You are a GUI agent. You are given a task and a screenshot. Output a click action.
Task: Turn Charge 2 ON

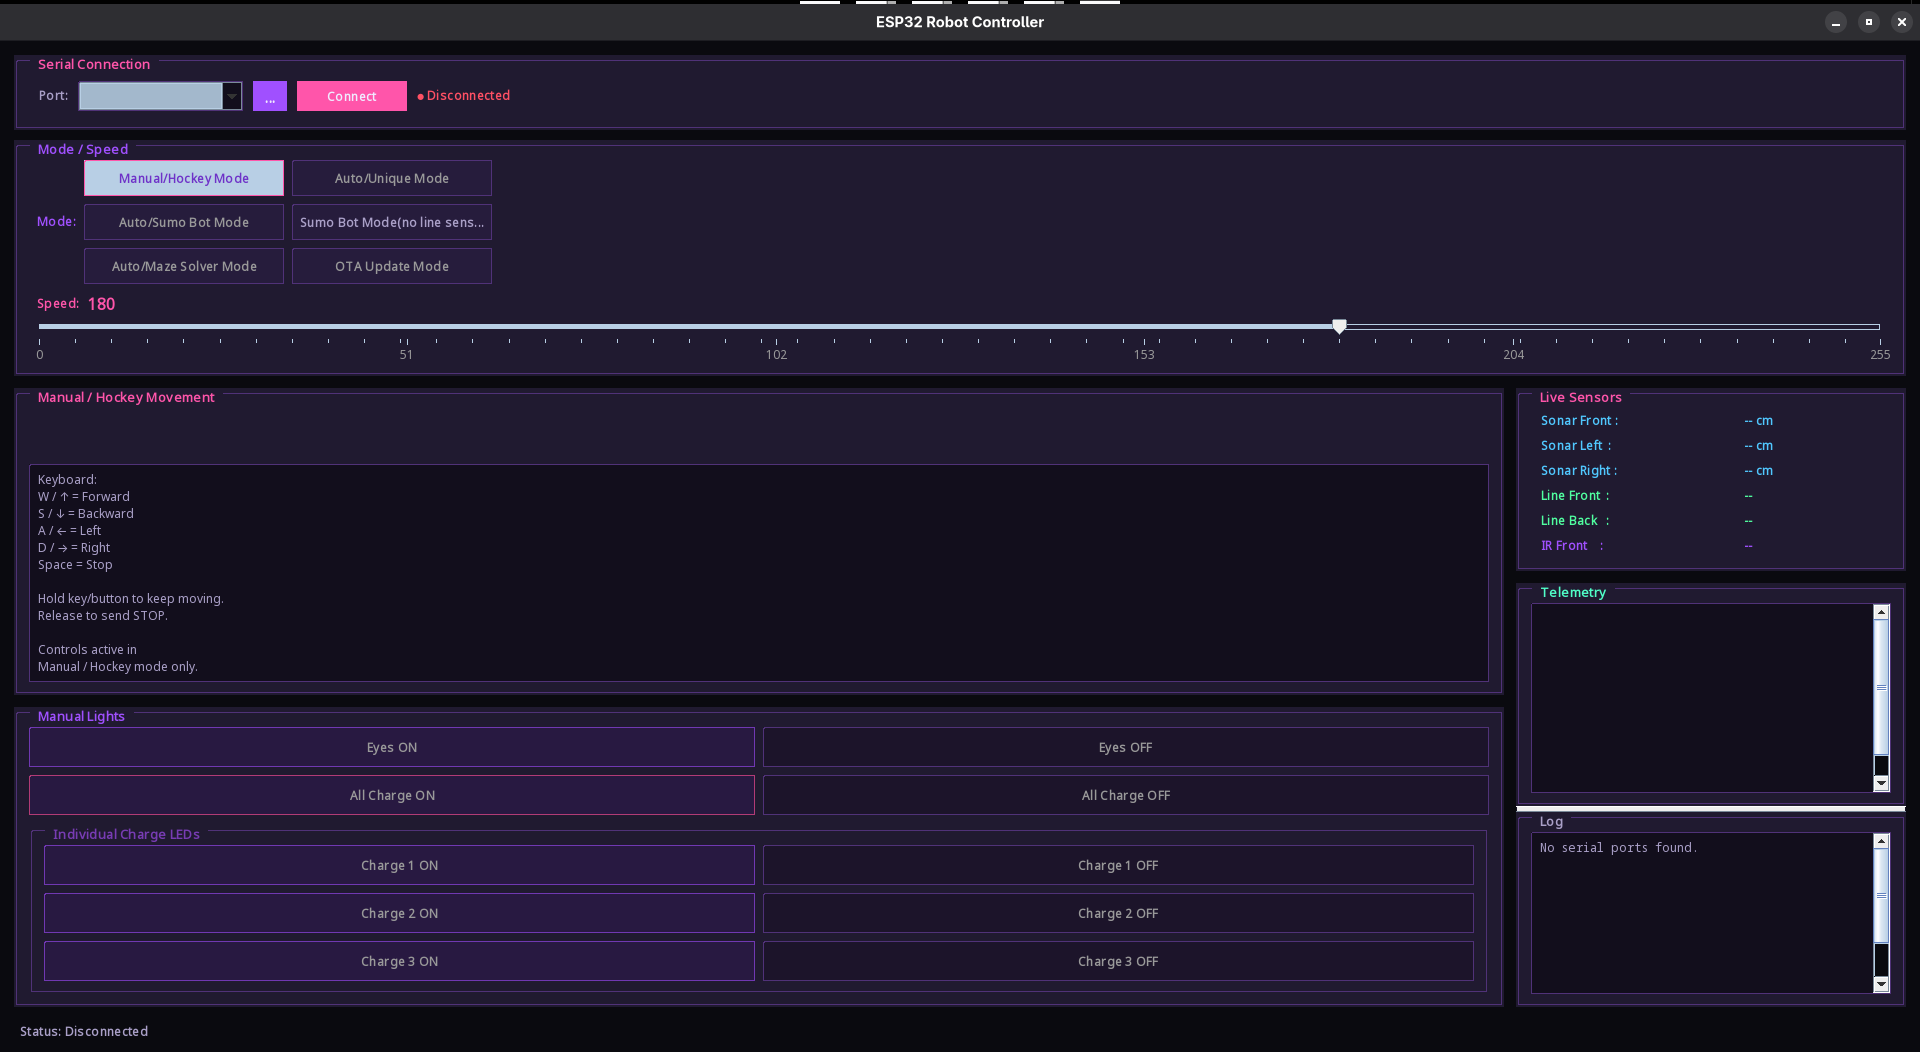399,913
